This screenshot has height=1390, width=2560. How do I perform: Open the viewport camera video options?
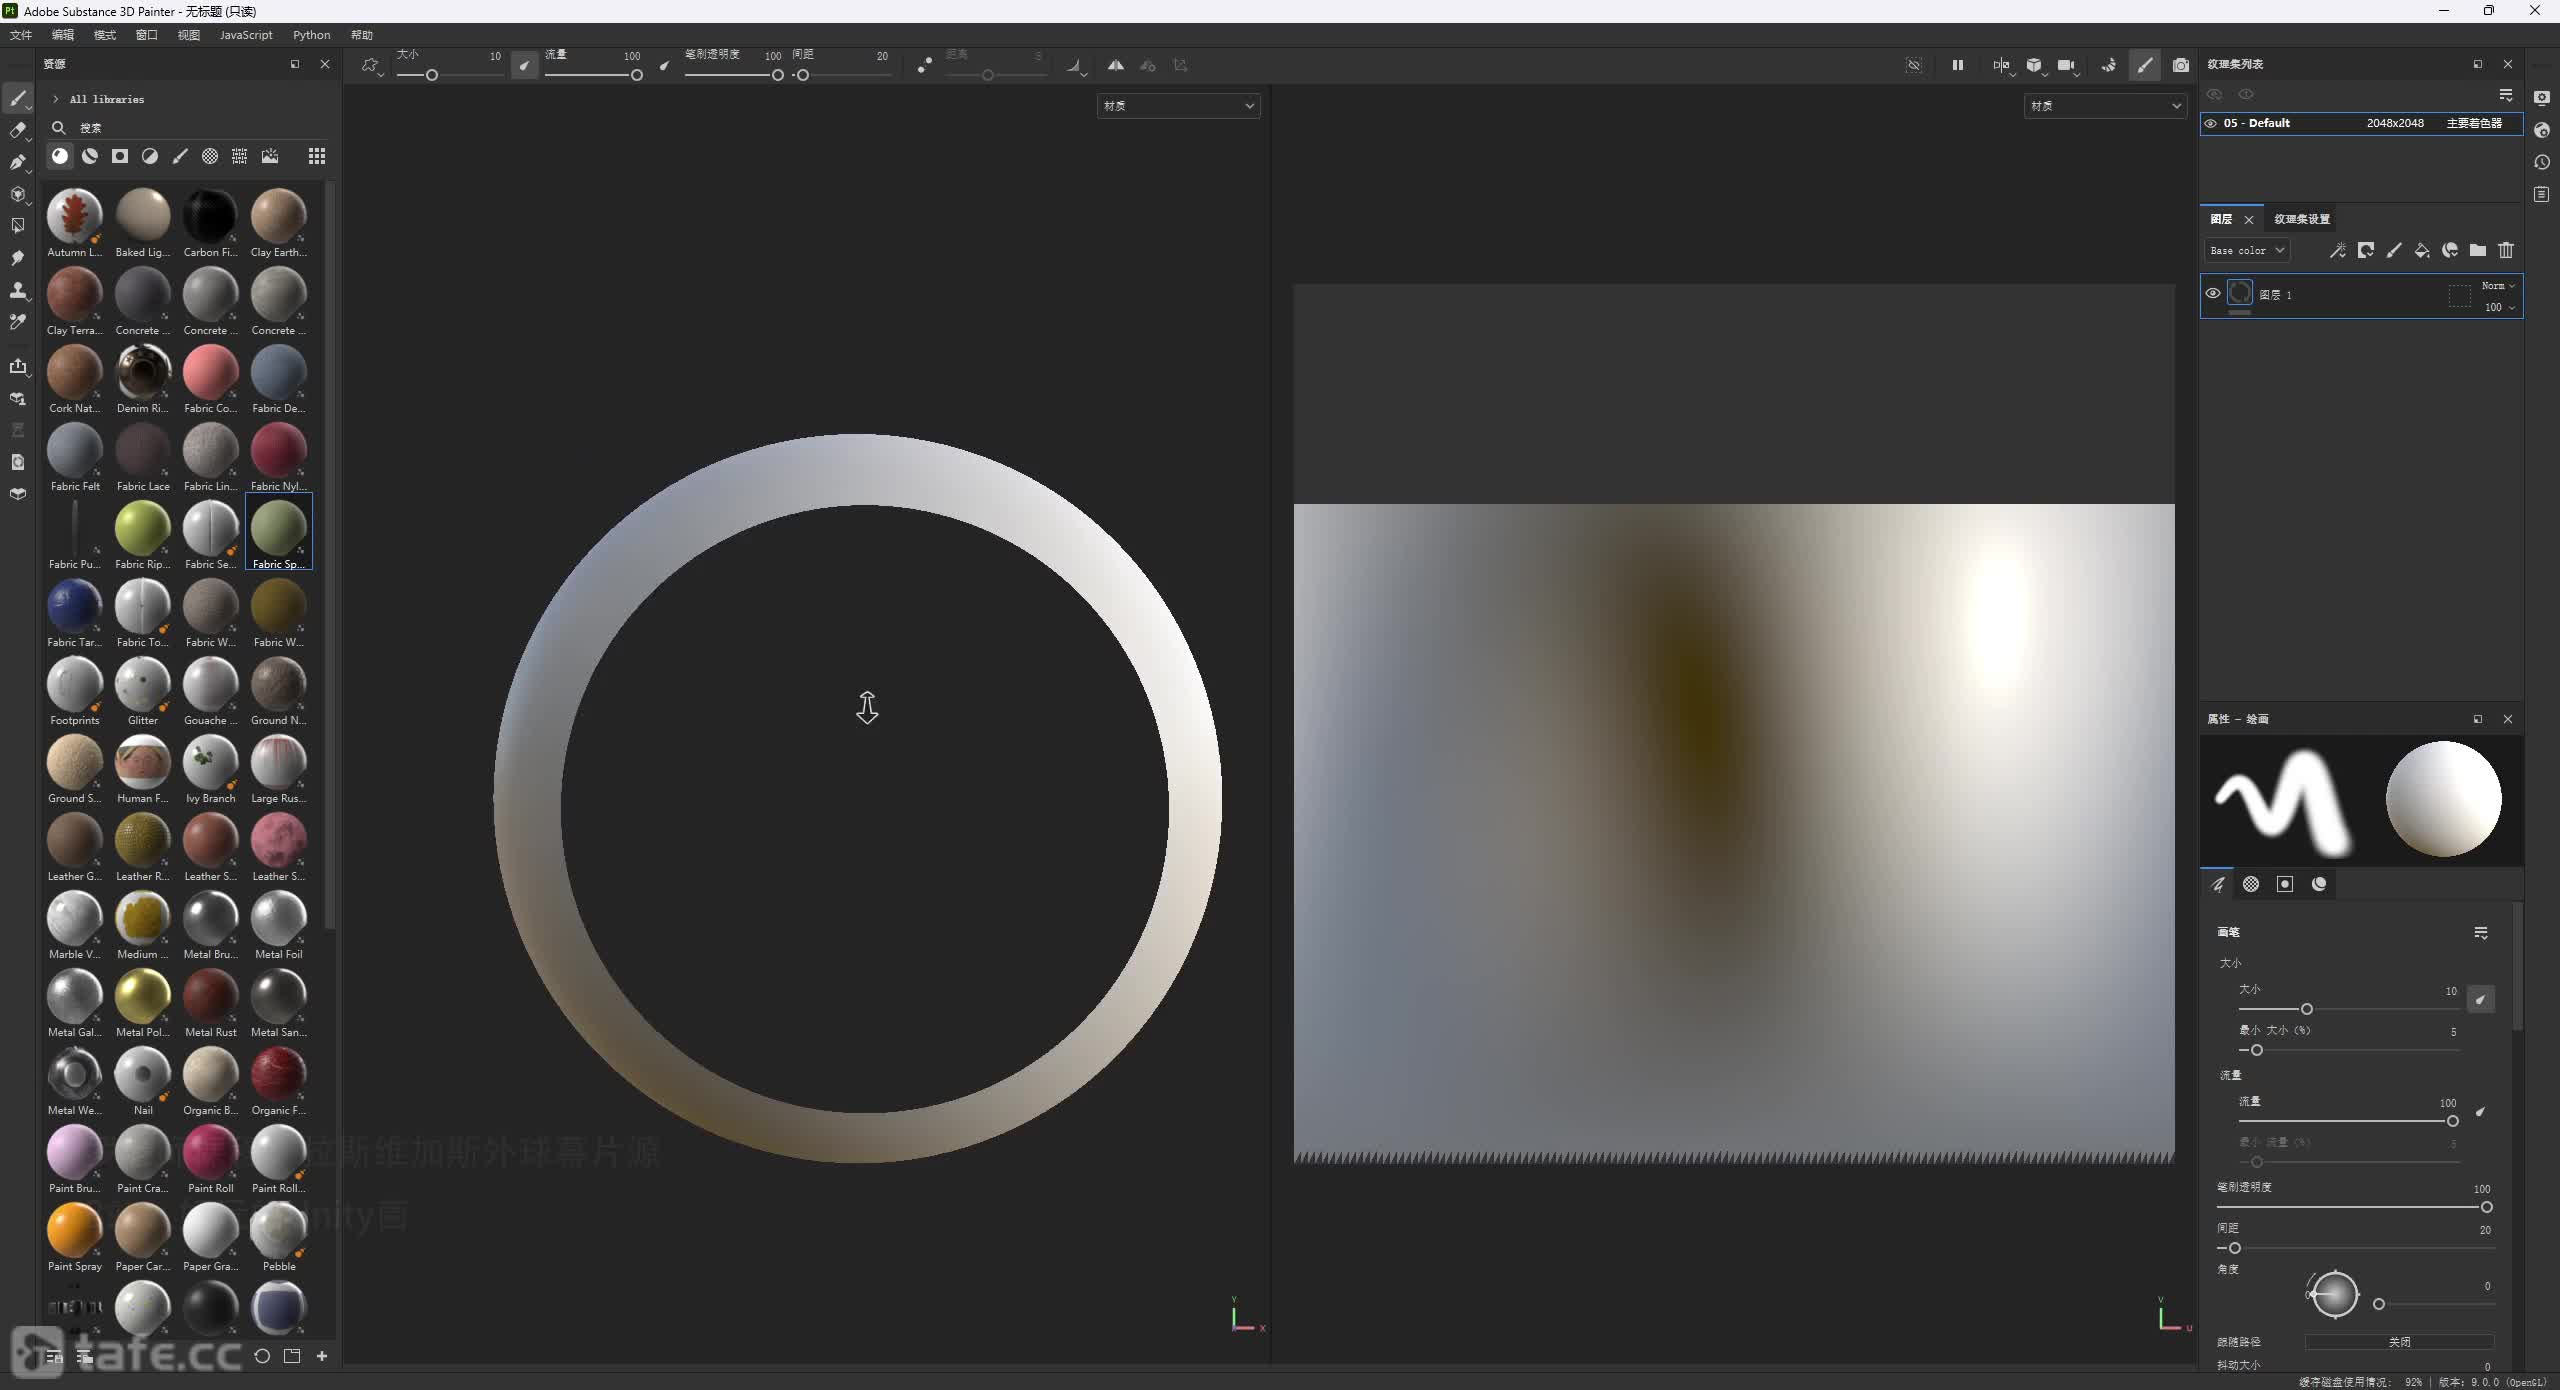2067,65
